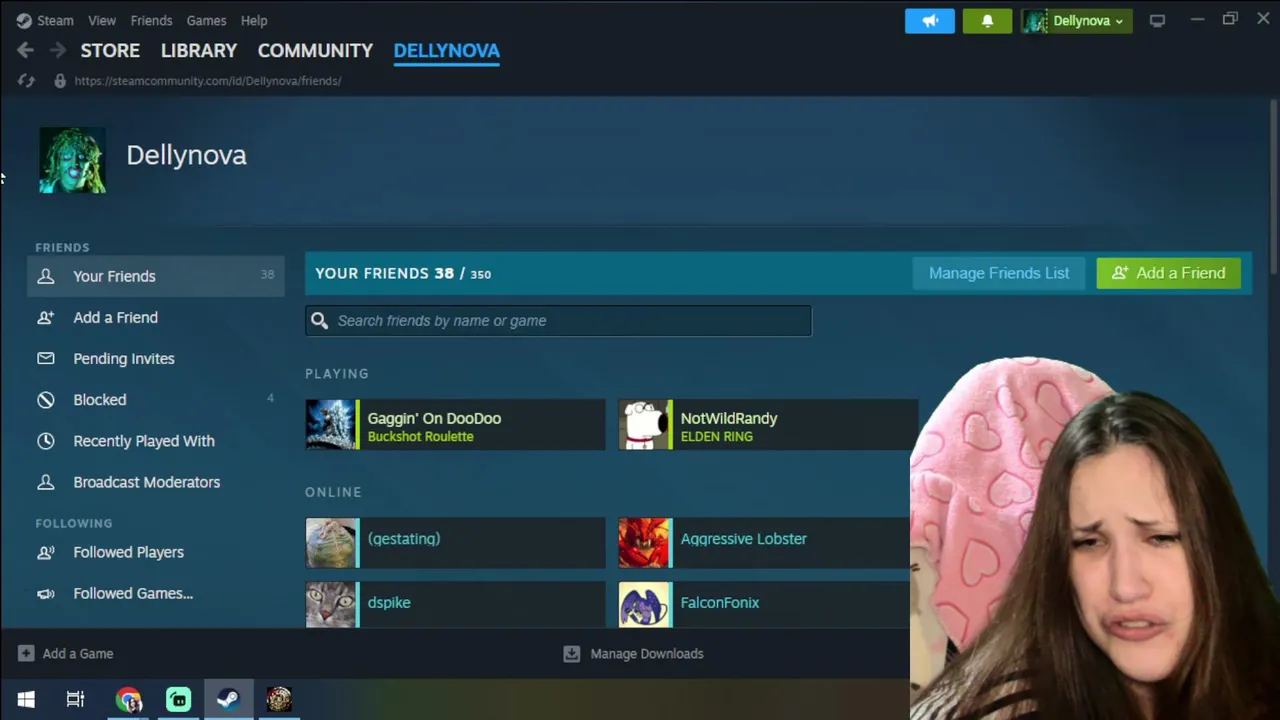Image resolution: width=1280 pixels, height=720 pixels.
Task: Switch to the COMMUNITY tab
Action: coord(315,50)
